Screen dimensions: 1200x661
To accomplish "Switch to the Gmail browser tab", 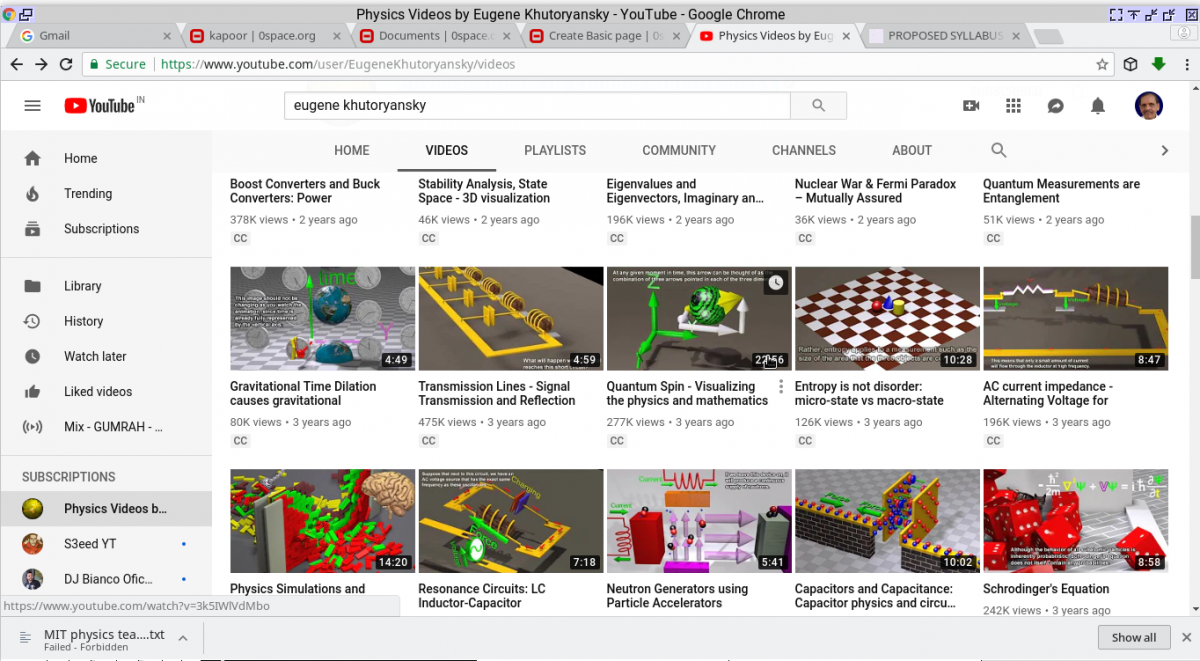I will click(95, 36).
